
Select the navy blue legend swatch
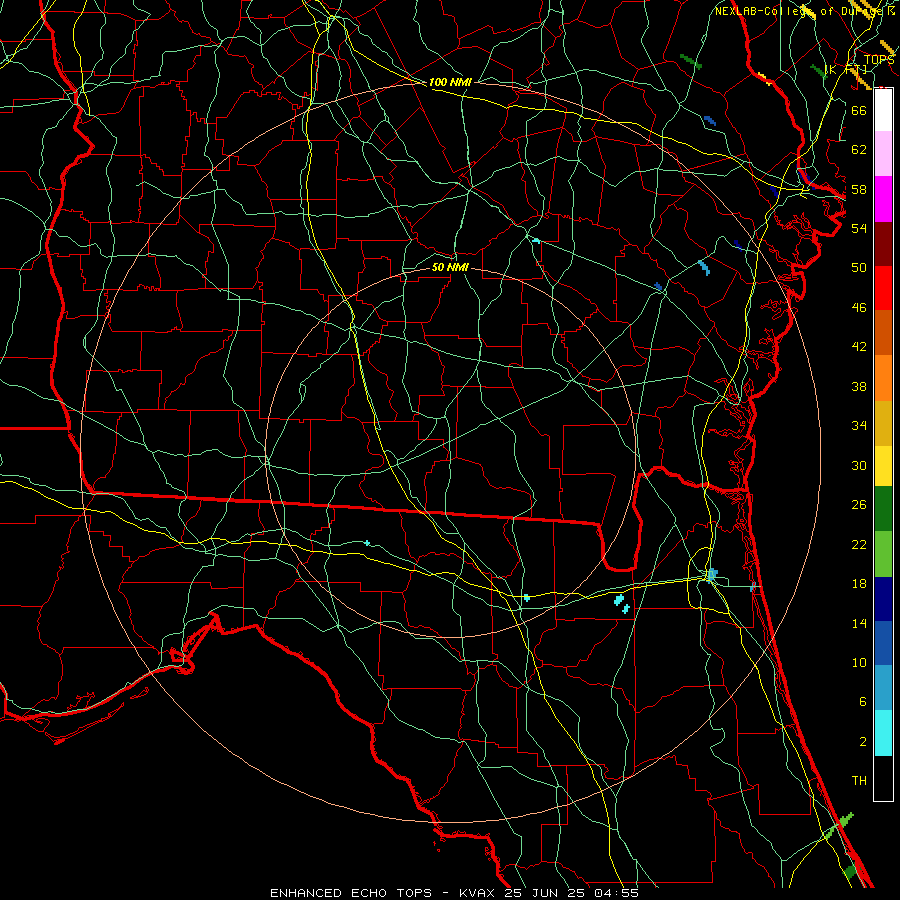tap(883, 599)
